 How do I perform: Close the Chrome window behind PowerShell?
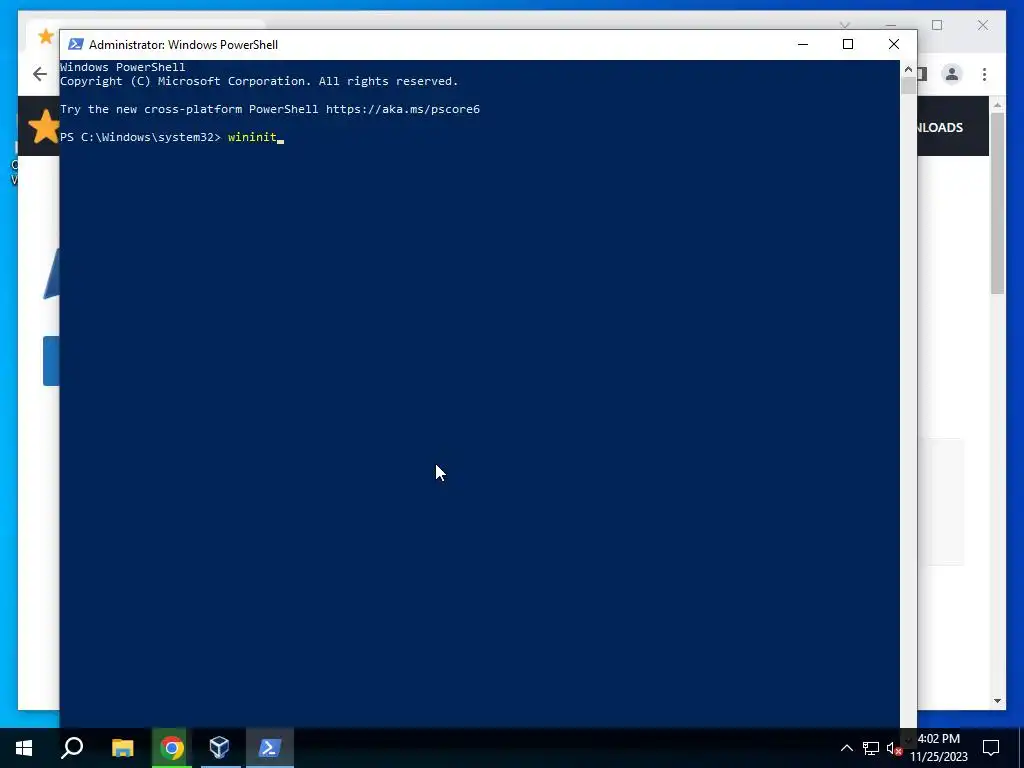pos(983,25)
